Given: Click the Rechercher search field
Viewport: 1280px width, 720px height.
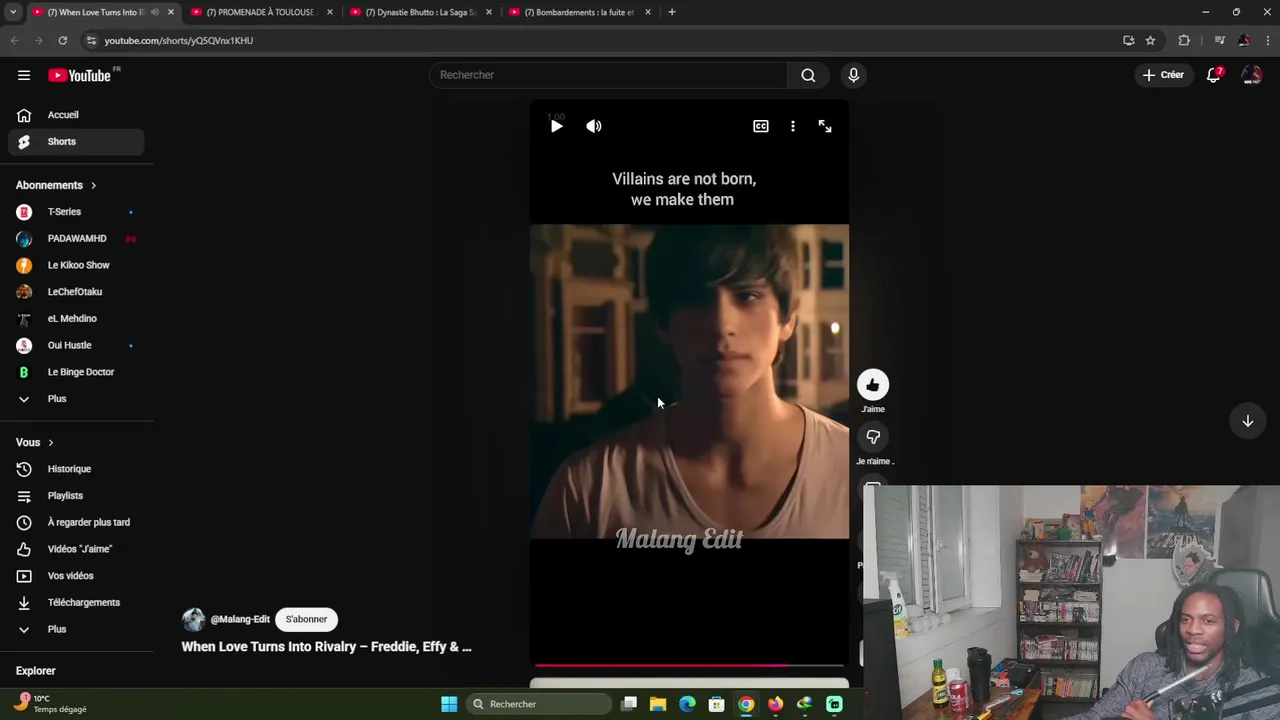Looking at the screenshot, I should (608, 75).
